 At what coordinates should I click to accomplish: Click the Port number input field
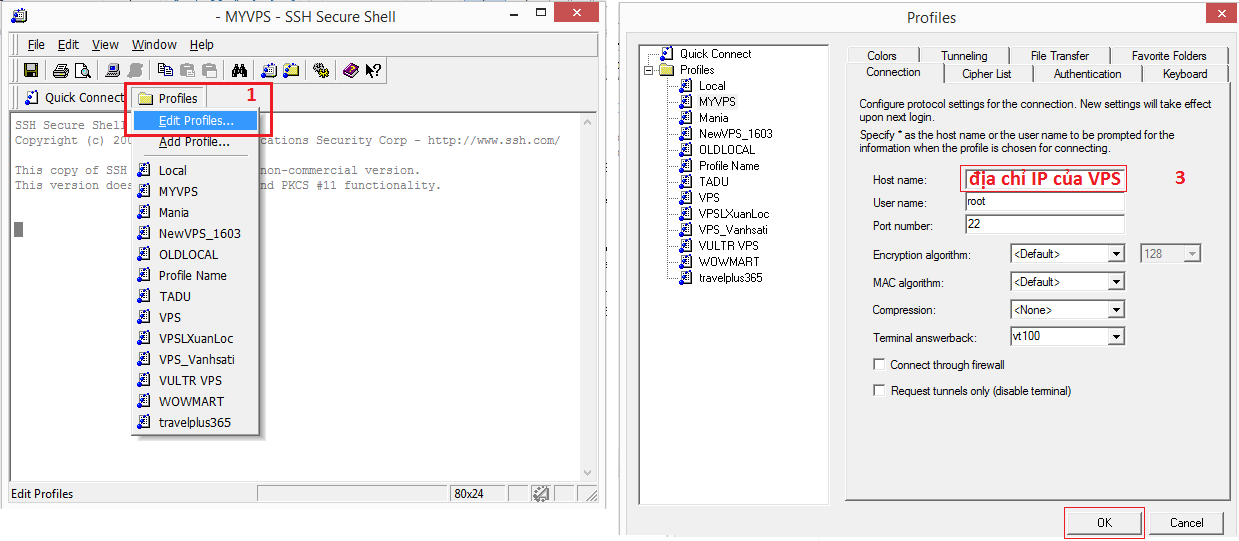1043,225
